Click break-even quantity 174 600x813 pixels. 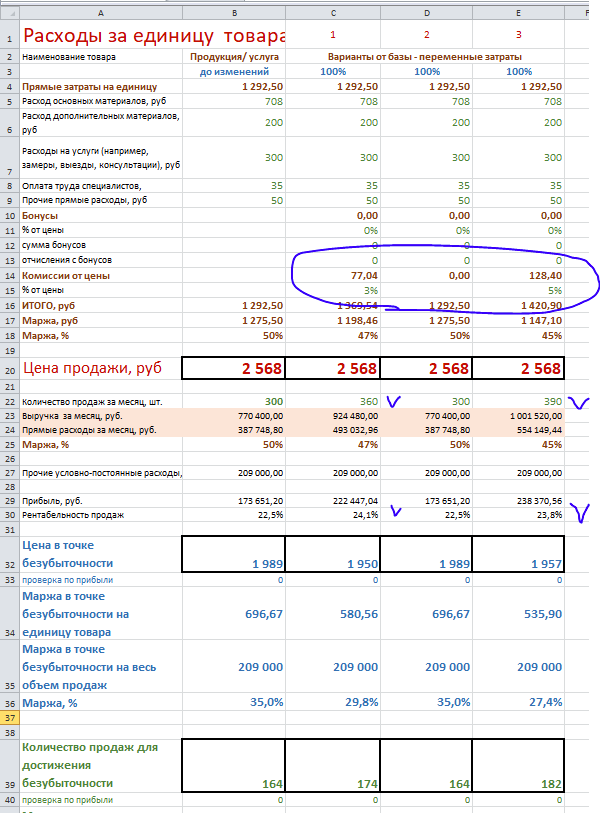pos(367,784)
